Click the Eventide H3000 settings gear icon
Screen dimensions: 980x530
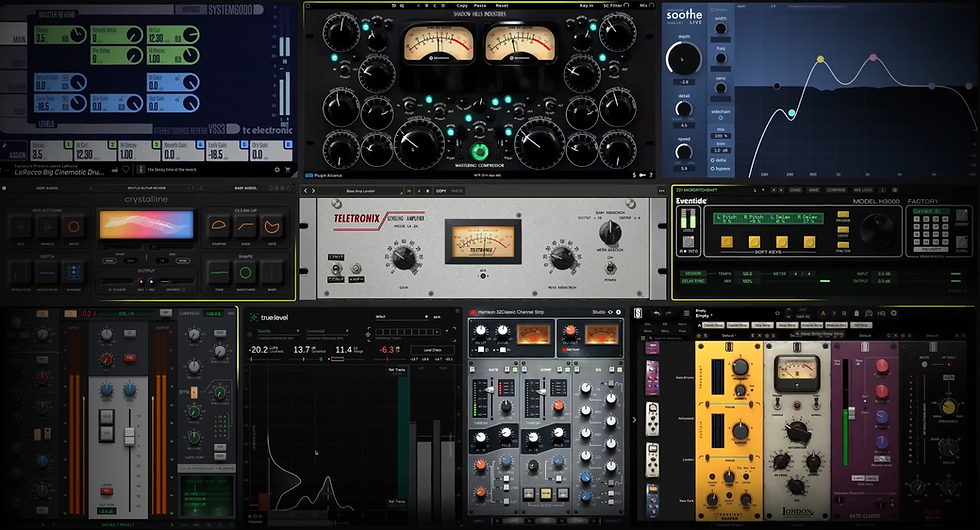(894, 190)
